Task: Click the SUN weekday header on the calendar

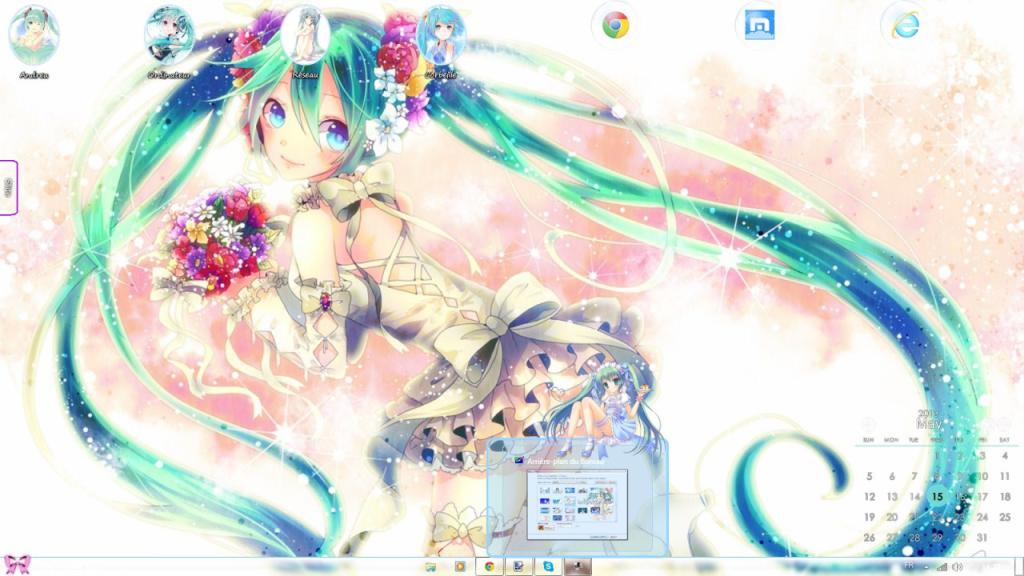Action: tap(869, 440)
